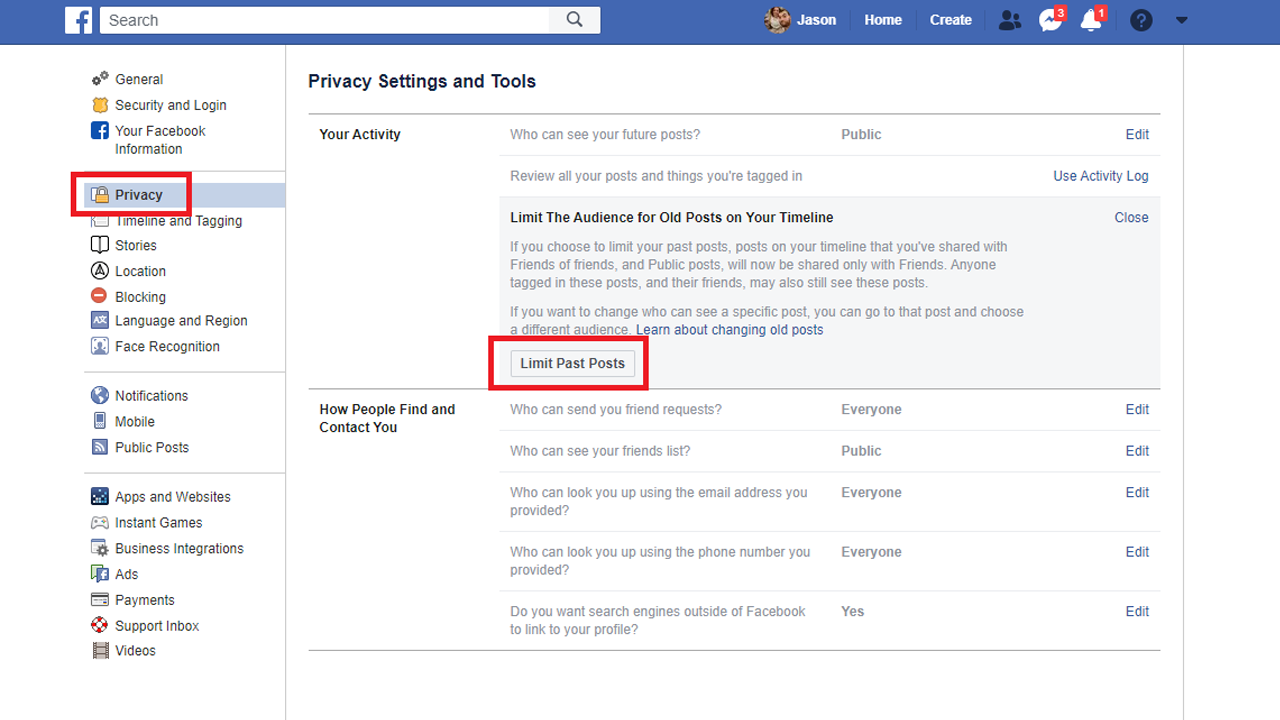Edit email address lookup setting
The image size is (1280, 720).
(x=1137, y=492)
